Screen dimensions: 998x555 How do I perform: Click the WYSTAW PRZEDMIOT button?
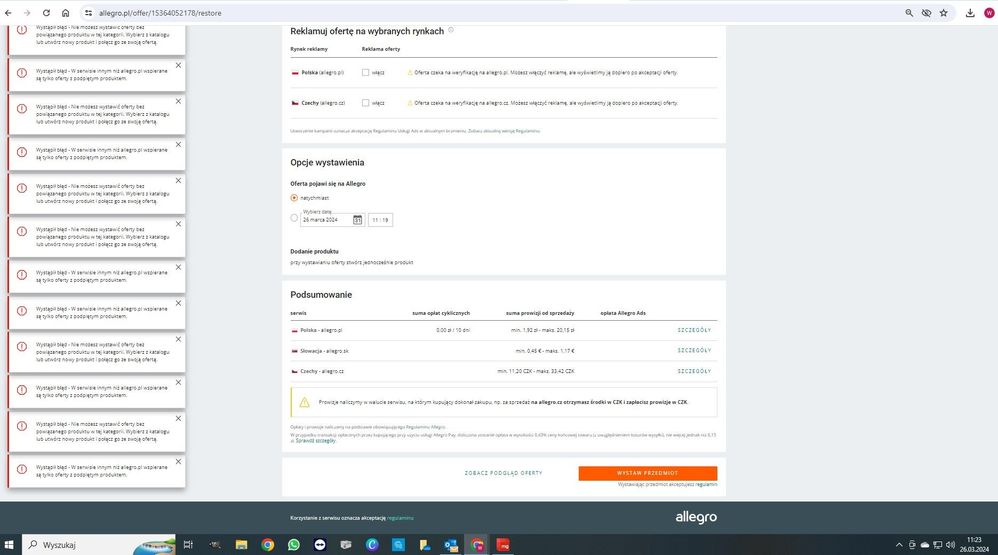point(647,473)
